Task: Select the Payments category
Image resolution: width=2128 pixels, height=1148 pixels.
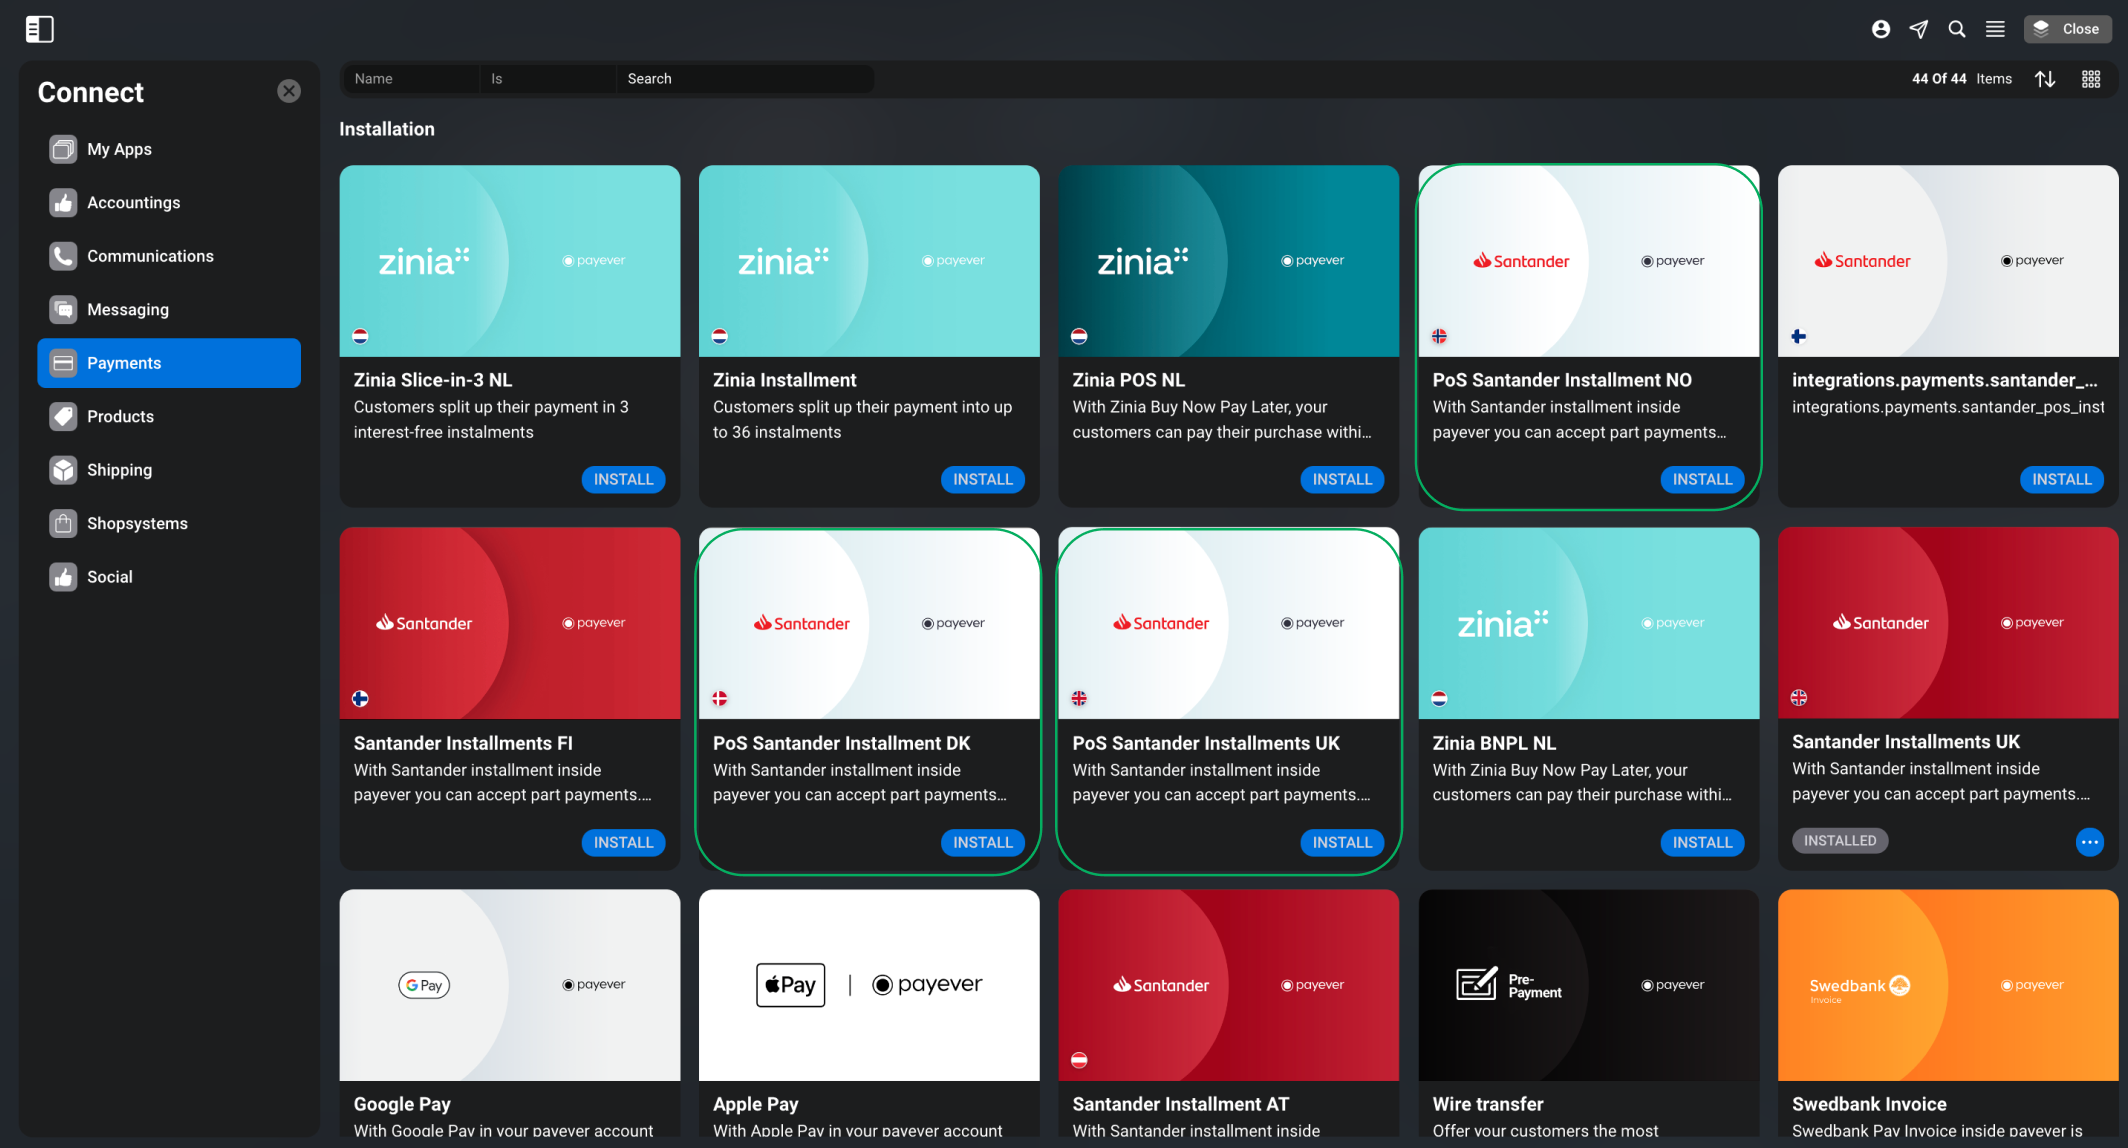Action: [169, 363]
